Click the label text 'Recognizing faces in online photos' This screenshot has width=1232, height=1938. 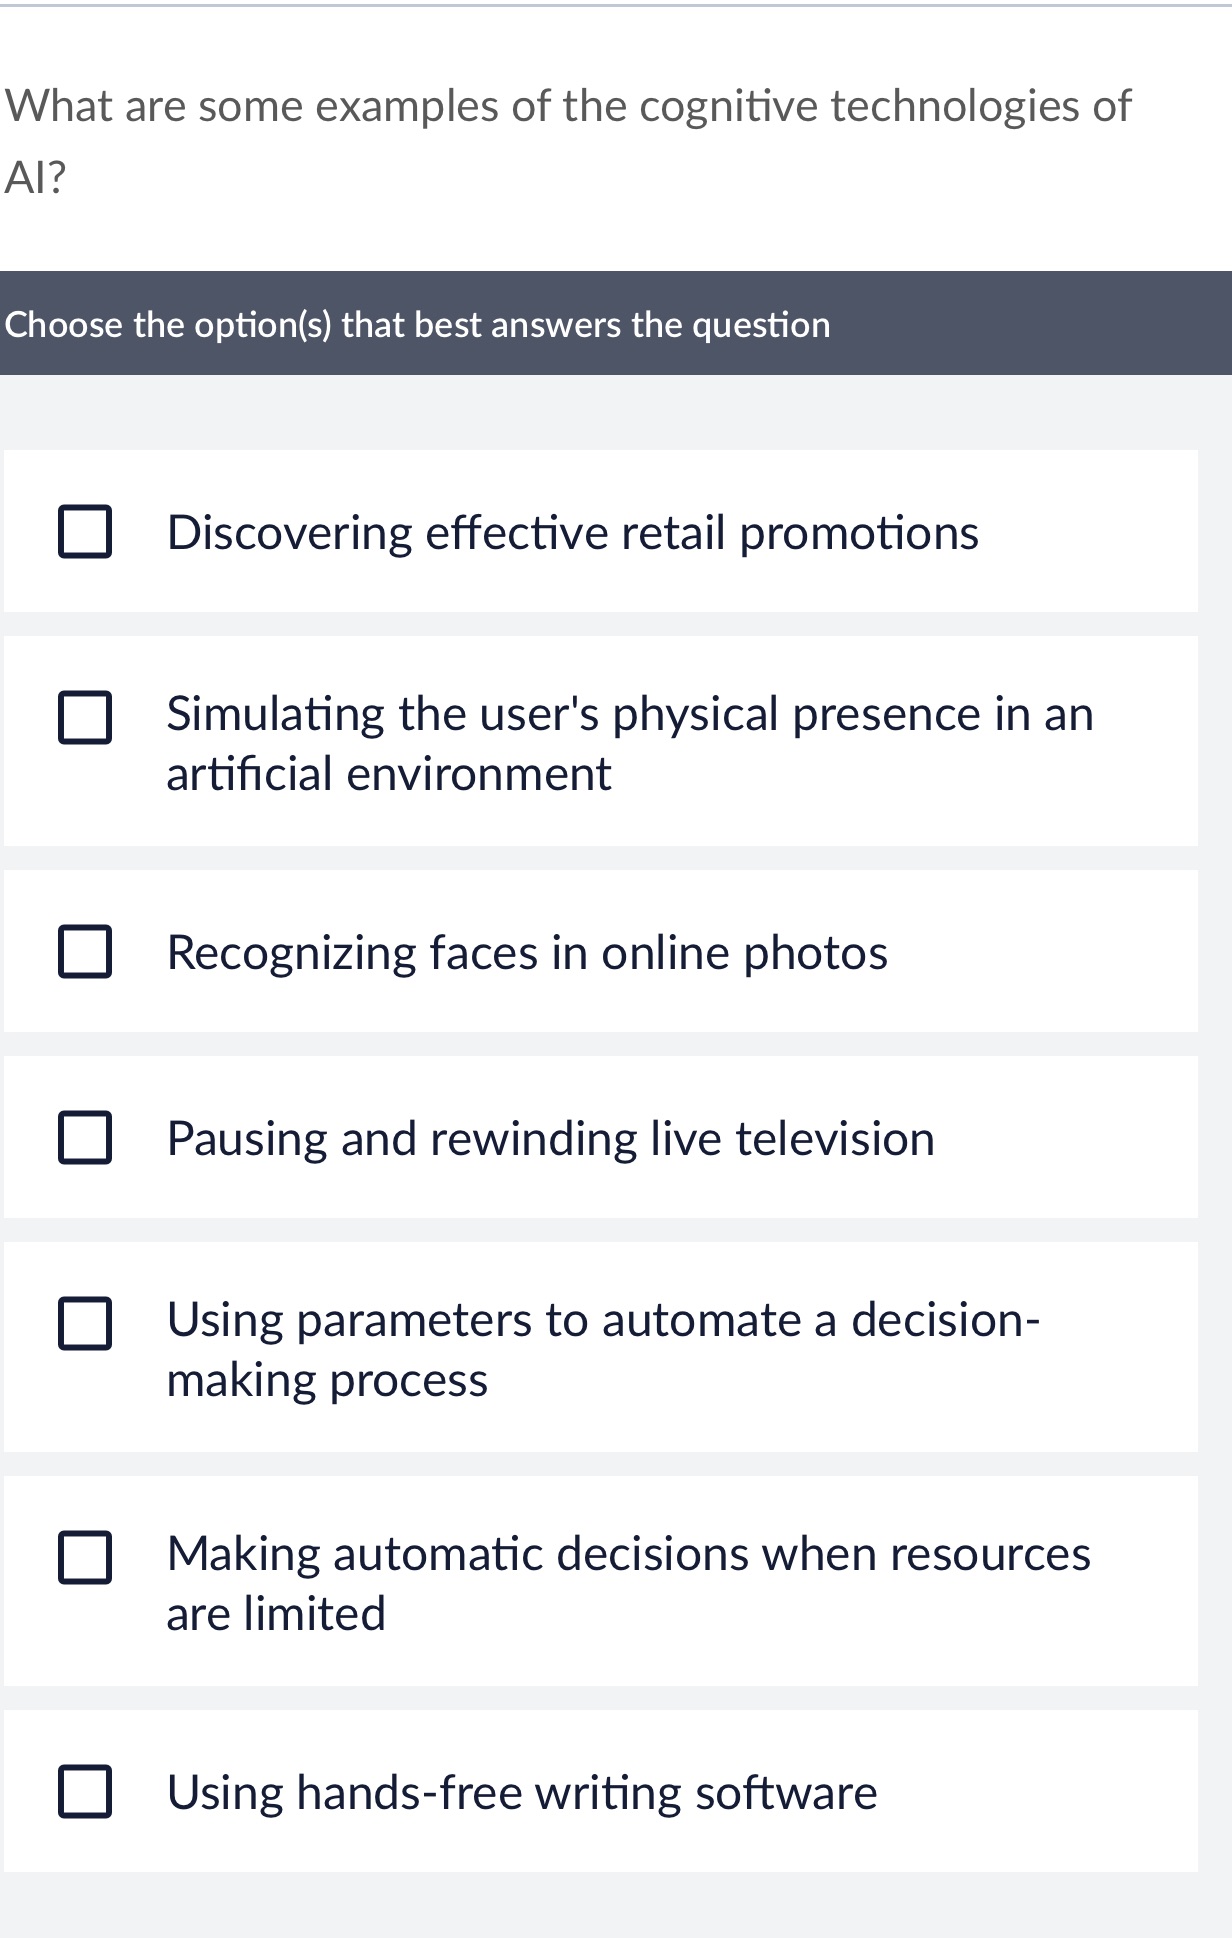pyautogui.click(x=527, y=953)
